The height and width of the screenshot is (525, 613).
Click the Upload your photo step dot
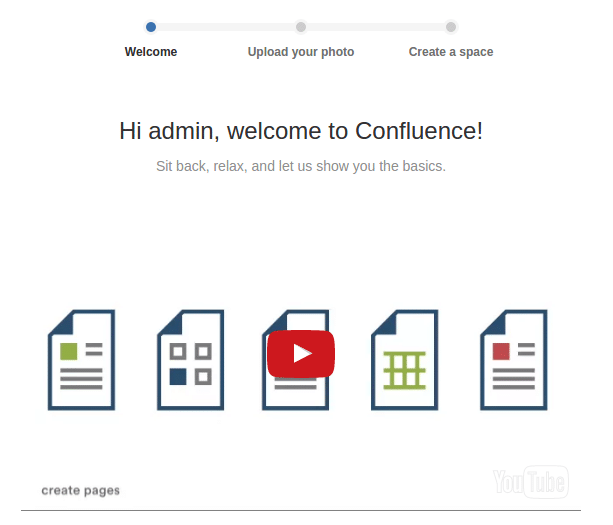301,27
